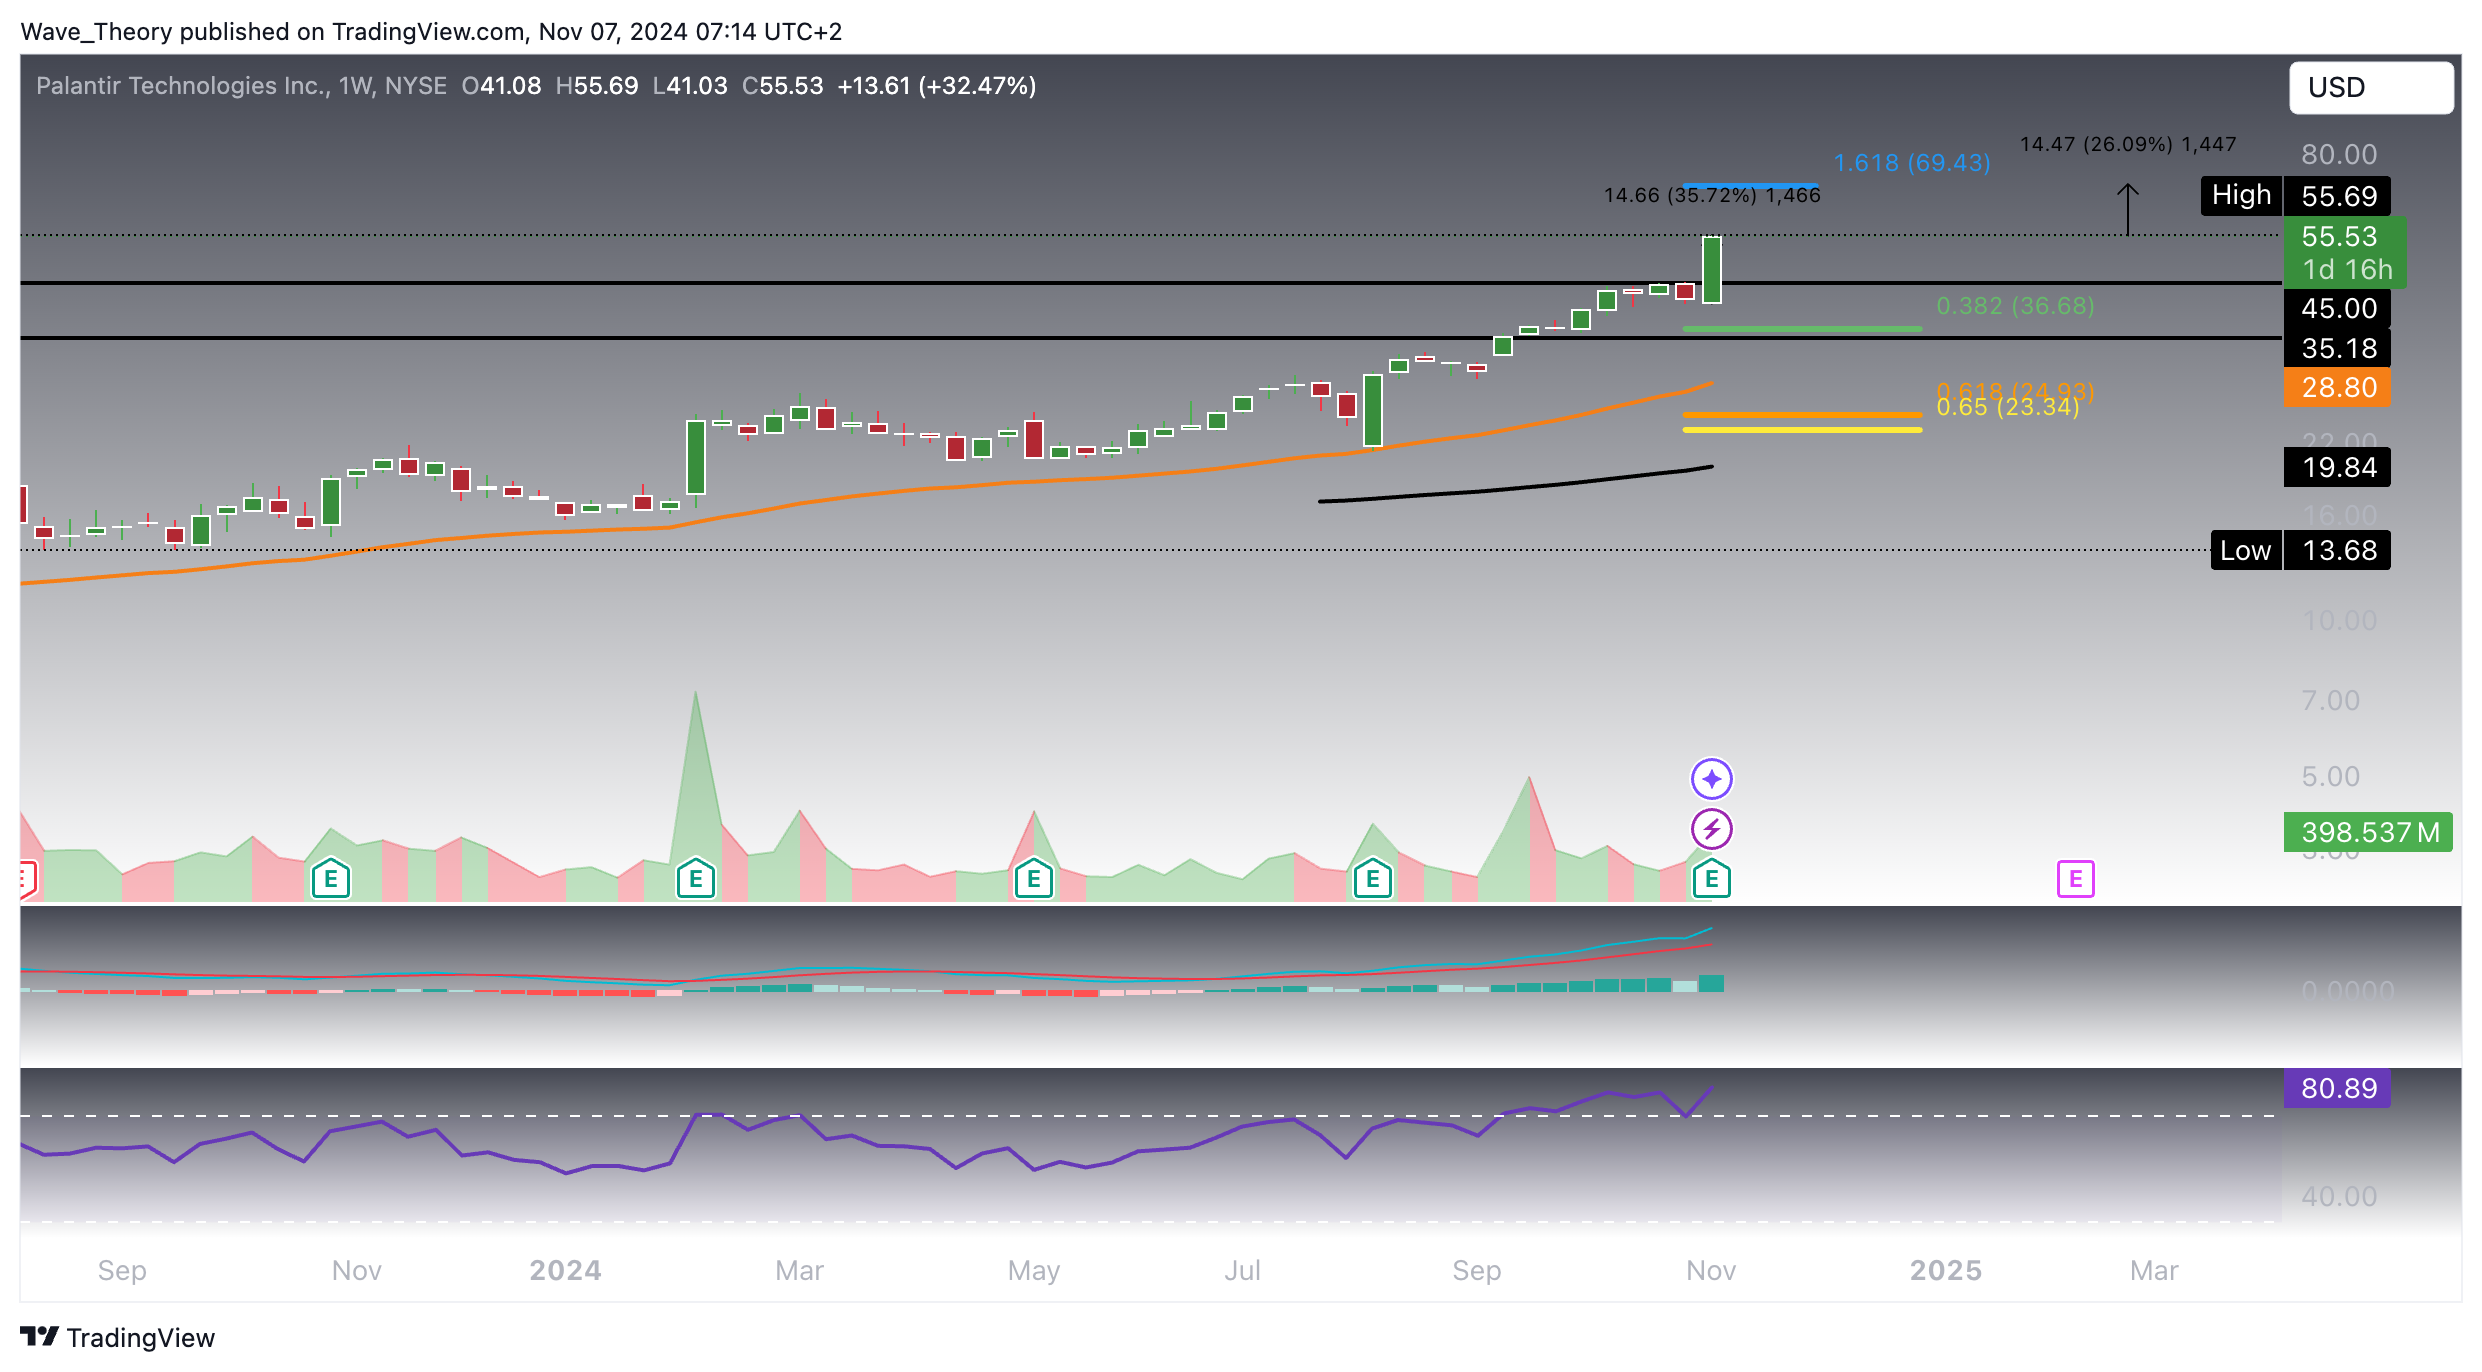Click the earnings marker near May
This screenshot has width=2482, height=1372.
(1033, 879)
